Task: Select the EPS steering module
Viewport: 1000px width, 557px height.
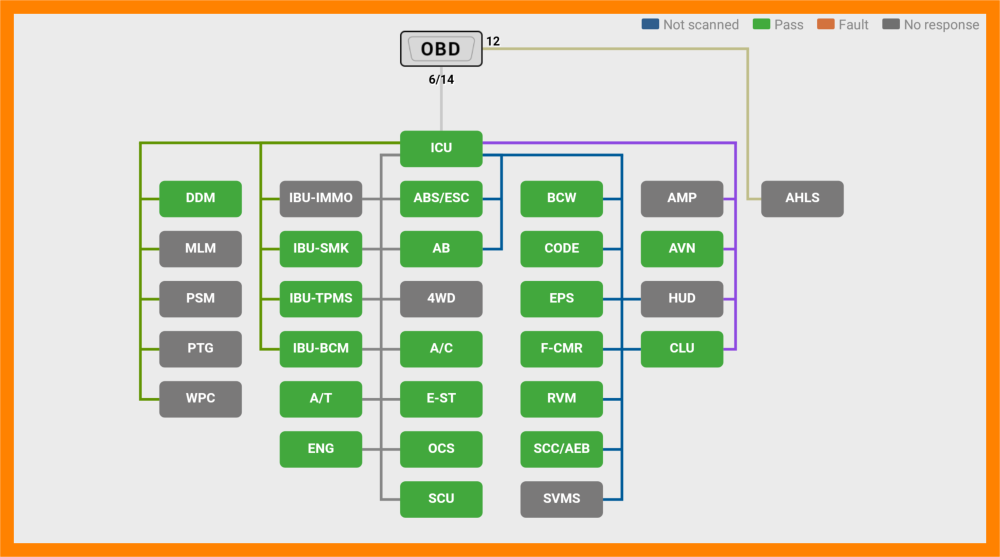Action: [x=561, y=299]
